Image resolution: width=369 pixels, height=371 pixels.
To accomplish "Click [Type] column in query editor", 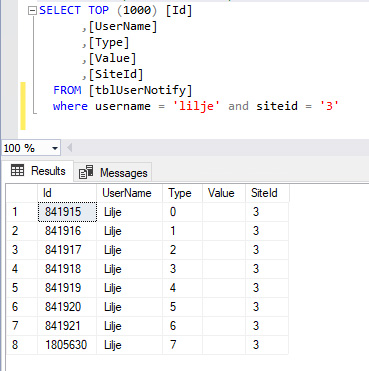I will point(109,43).
